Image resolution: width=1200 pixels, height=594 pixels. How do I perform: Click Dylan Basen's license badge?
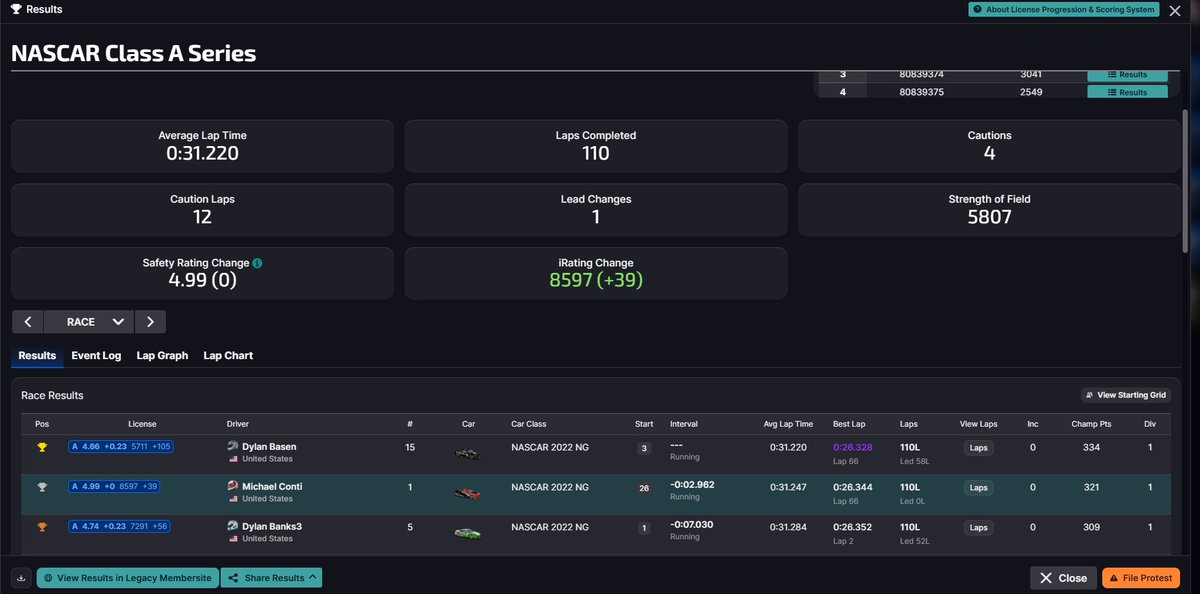pos(121,447)
